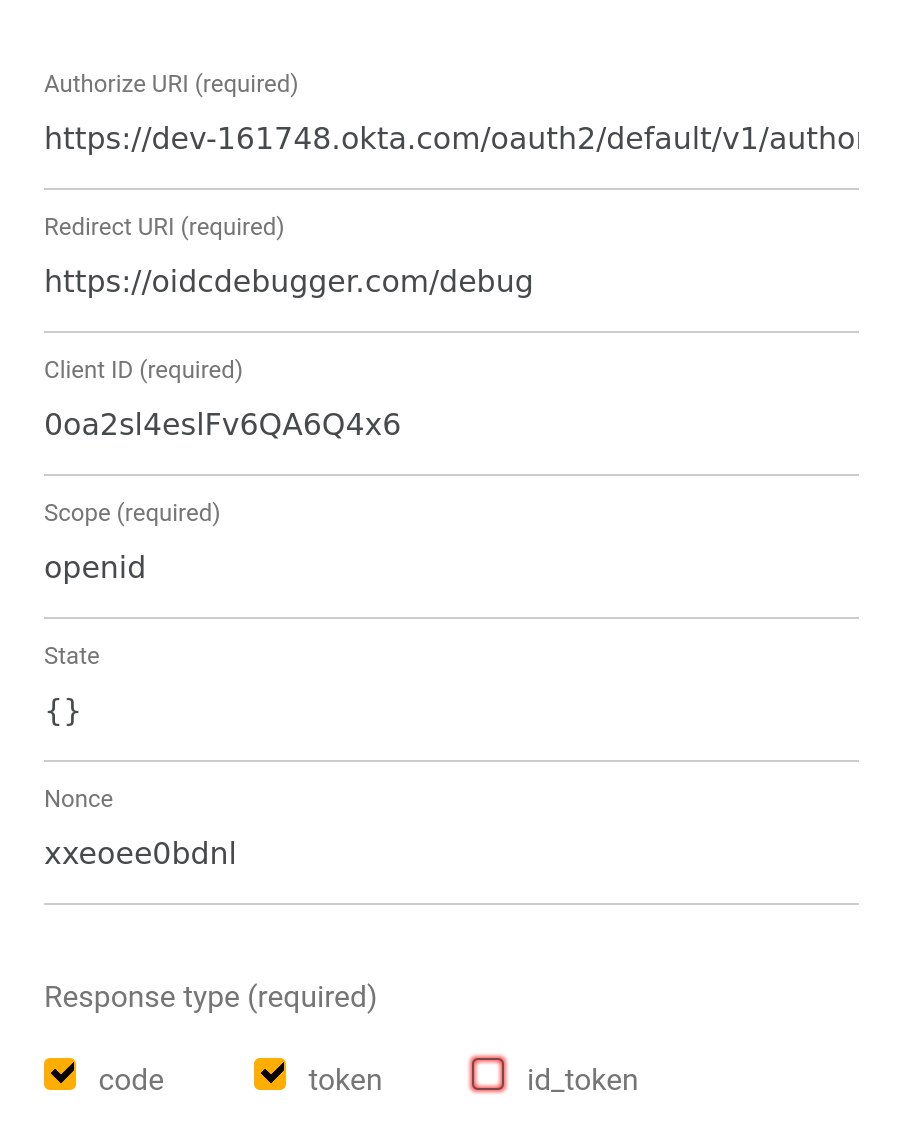Click the "id_token" checkbox label text
The width and height of the screenshot is (912, 1140).
click(582, 1080)
